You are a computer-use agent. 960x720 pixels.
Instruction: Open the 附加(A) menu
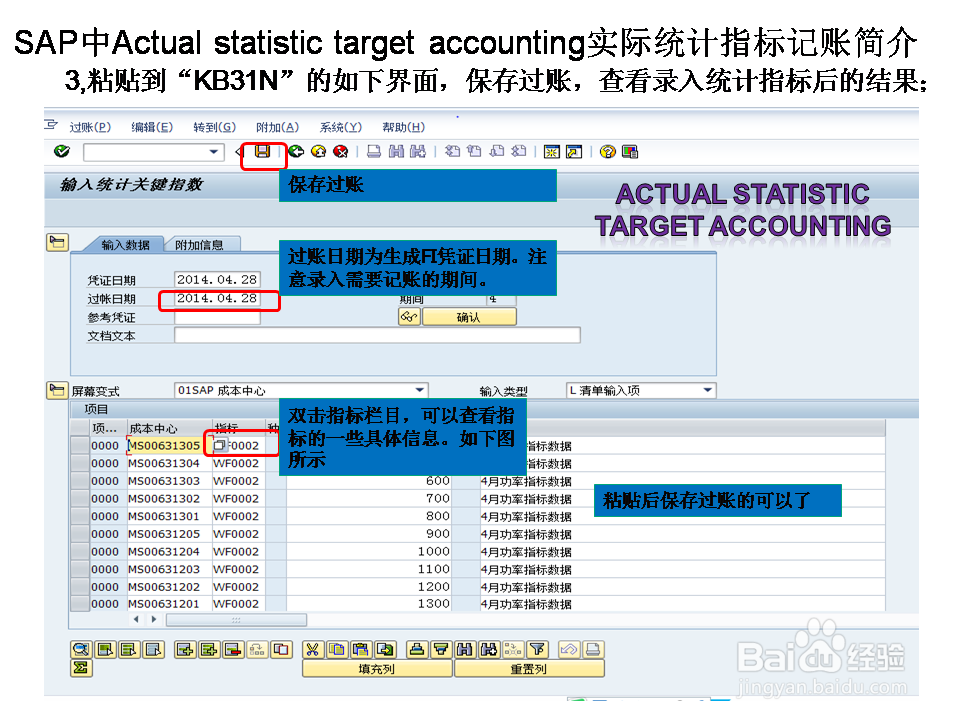[277, 127]
